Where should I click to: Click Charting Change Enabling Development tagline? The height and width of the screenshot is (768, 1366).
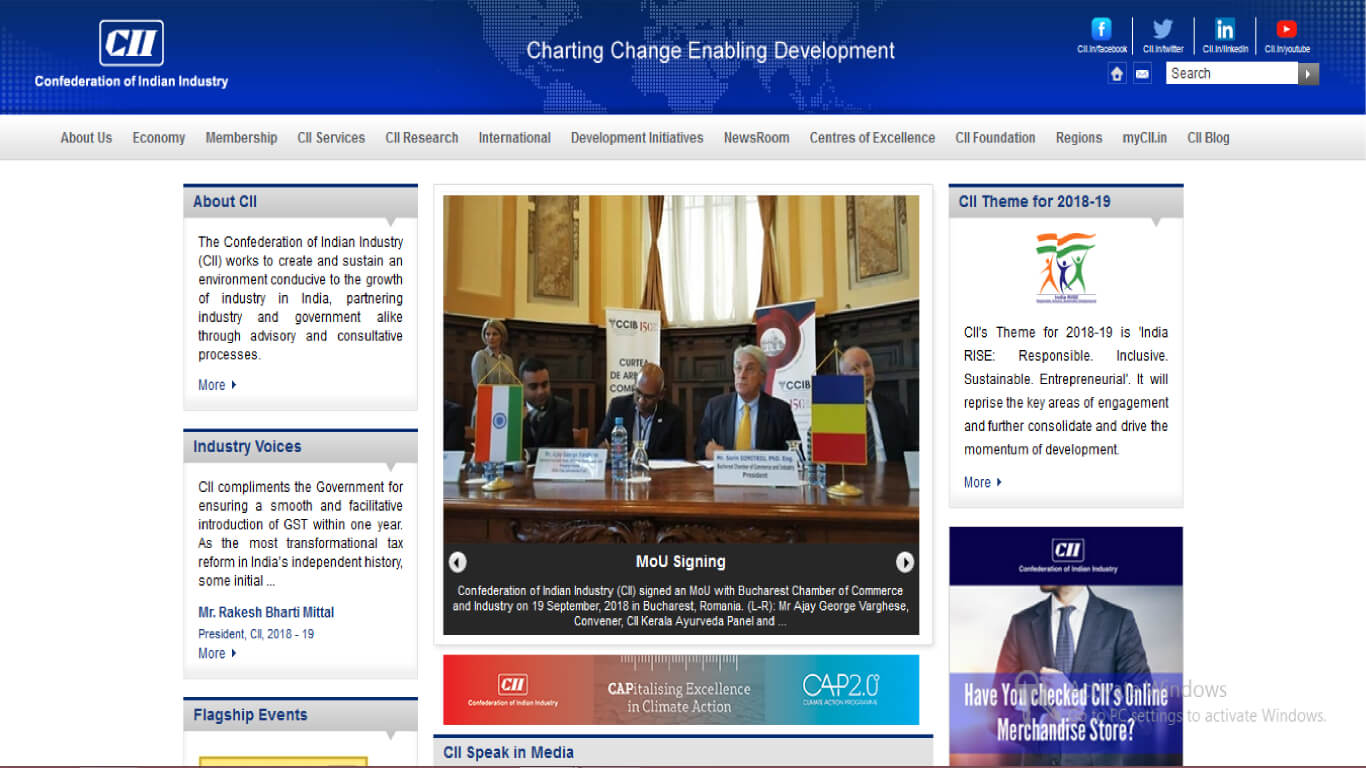pyautogui.click(x=711, y=51)
